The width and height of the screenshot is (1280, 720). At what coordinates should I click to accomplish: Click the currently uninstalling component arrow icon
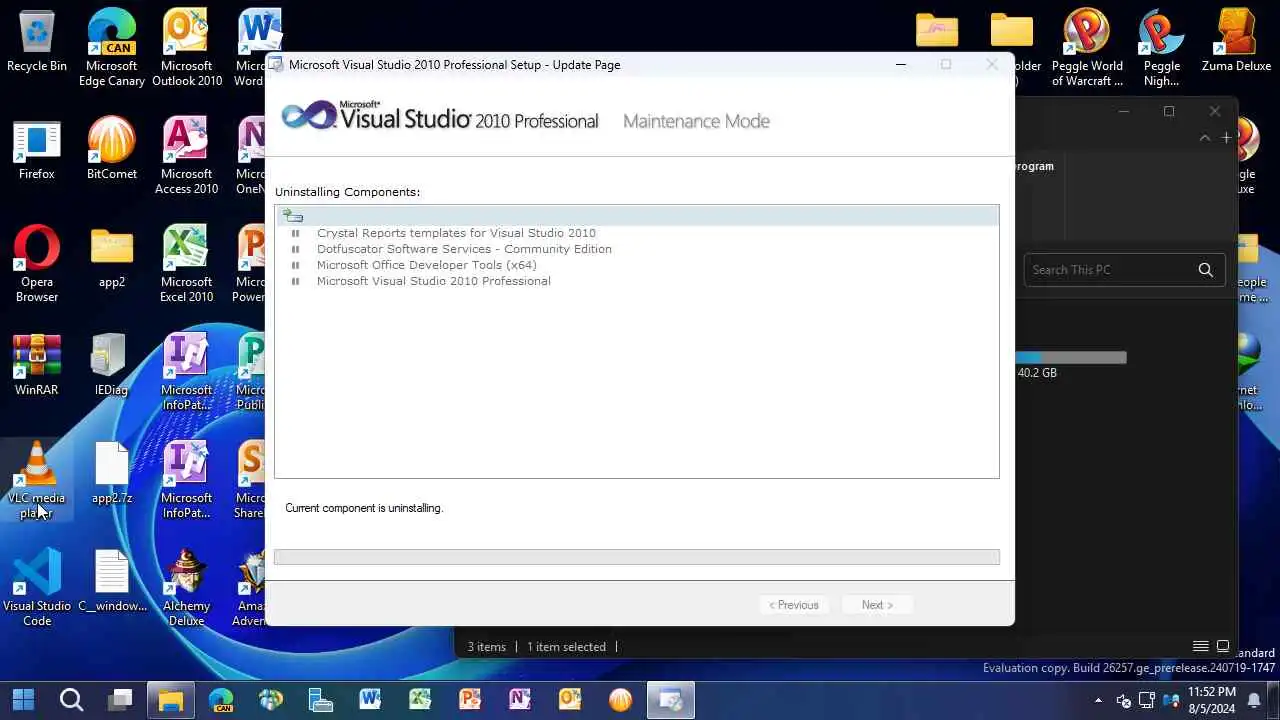[293, 215]
